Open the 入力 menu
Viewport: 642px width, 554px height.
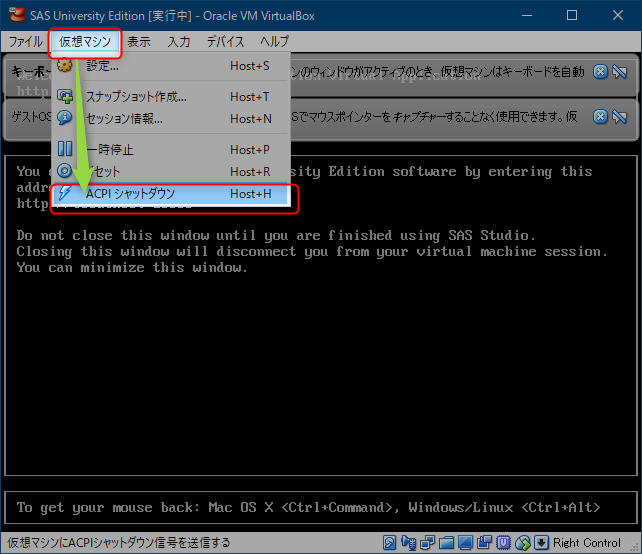coord(179,41)
